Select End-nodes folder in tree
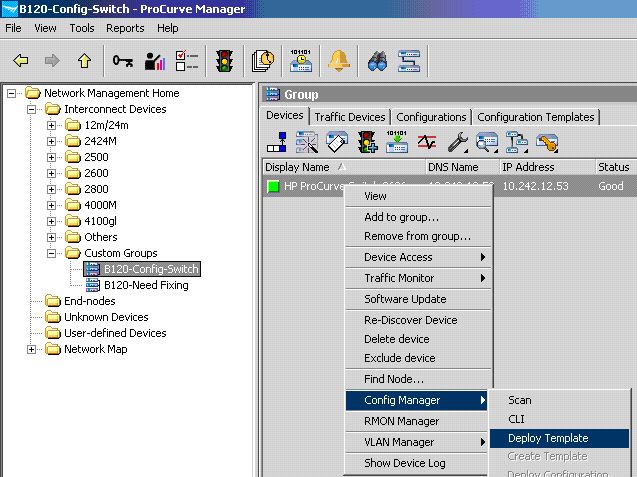This screenshot has width=637, height=477. click(x=89, y=301)
